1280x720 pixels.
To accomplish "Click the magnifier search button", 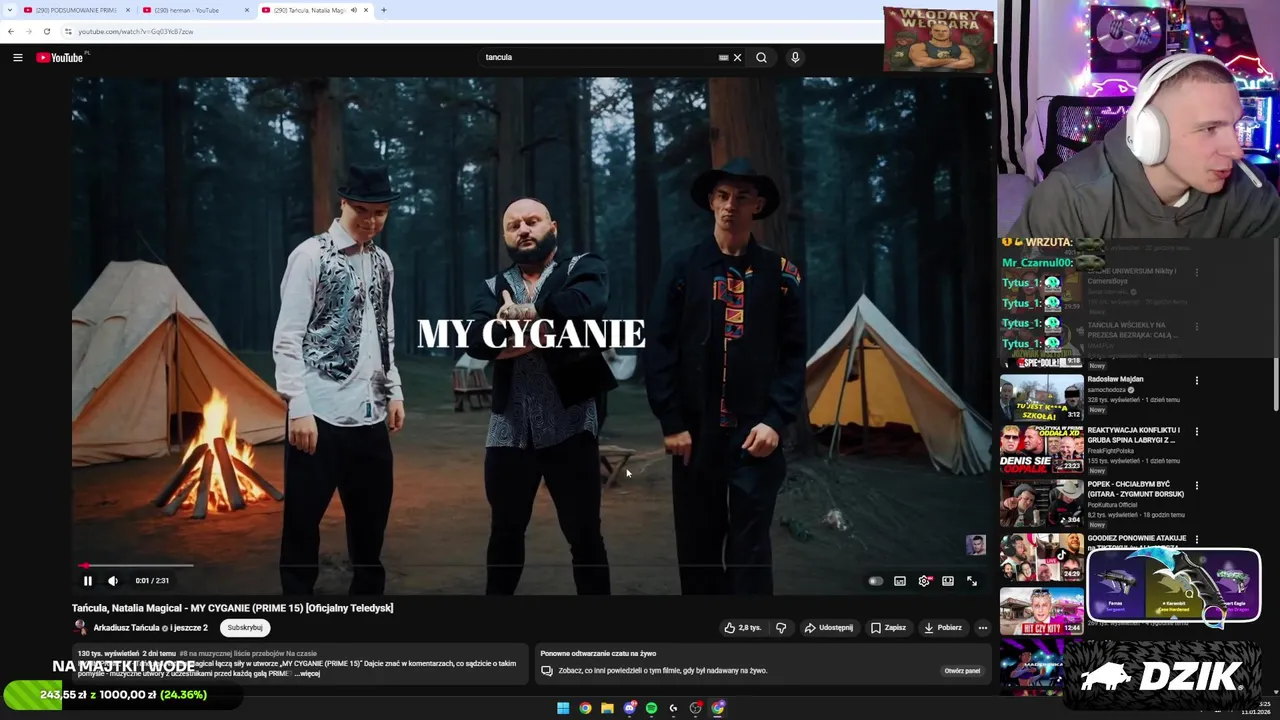I will tap(761, 57).
